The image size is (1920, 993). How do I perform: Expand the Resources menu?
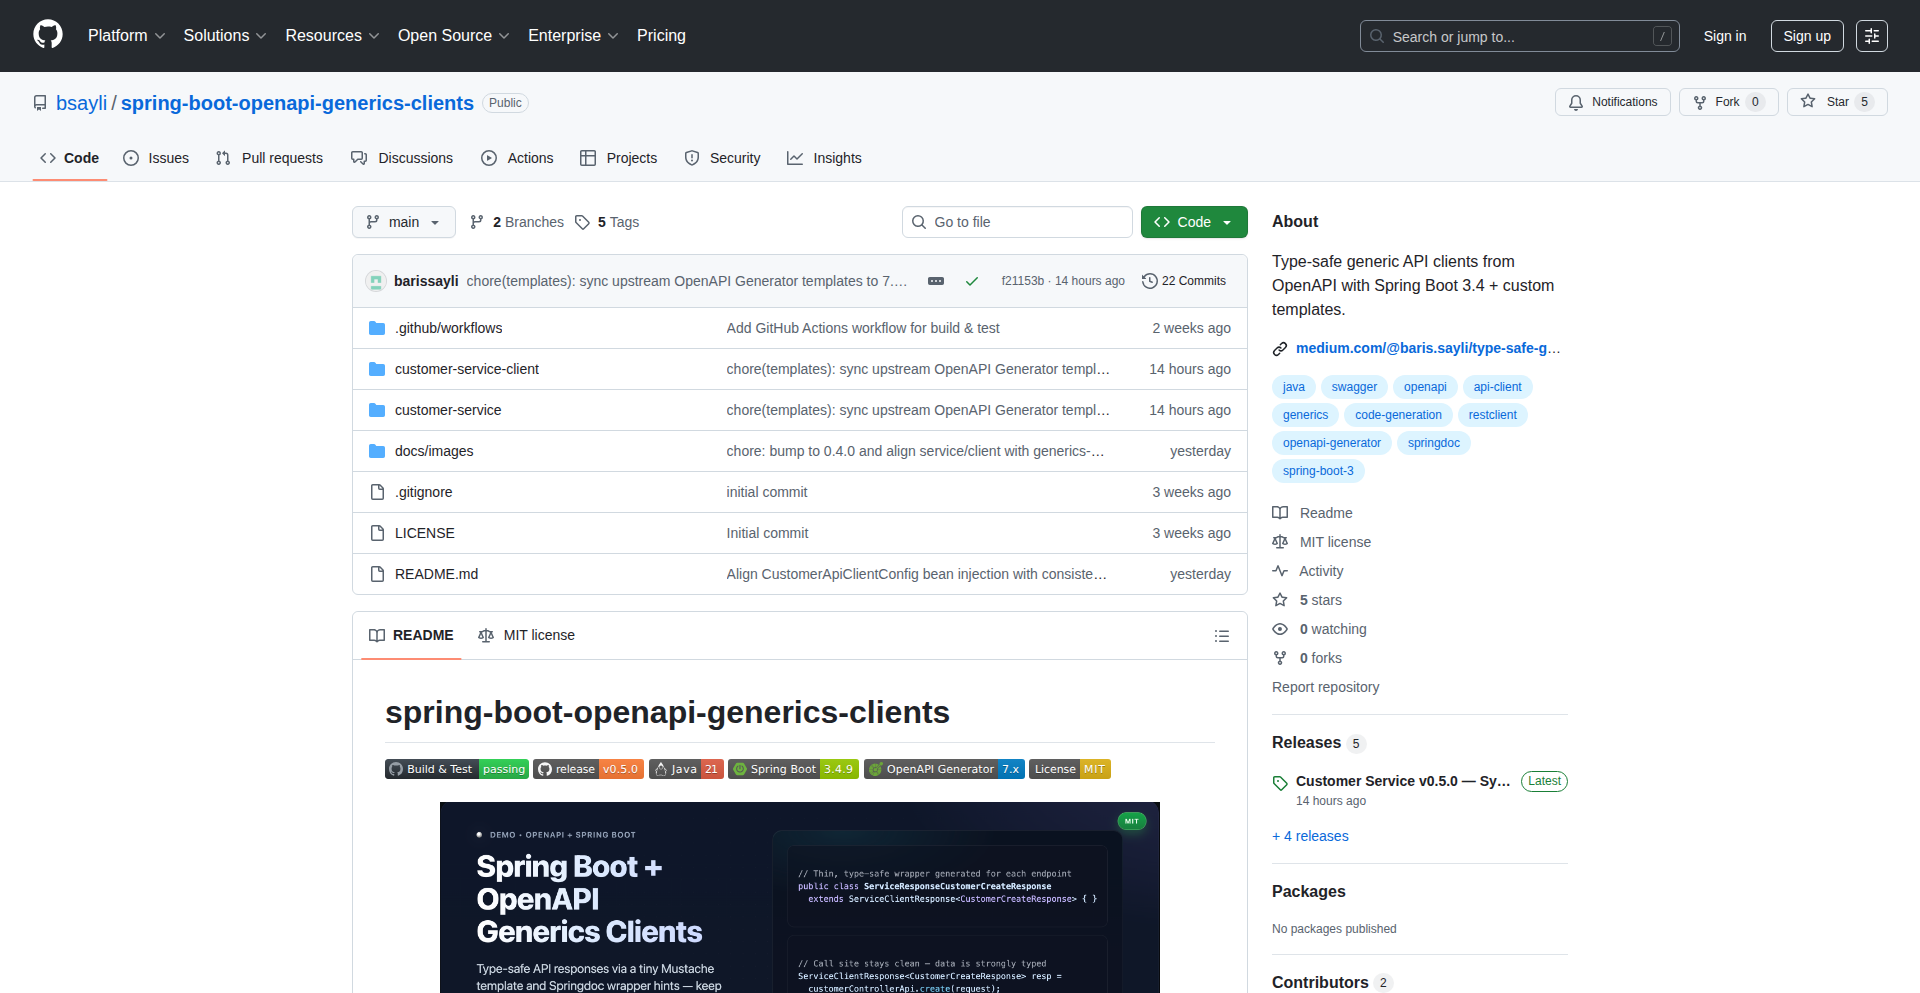tap(332, 35)
